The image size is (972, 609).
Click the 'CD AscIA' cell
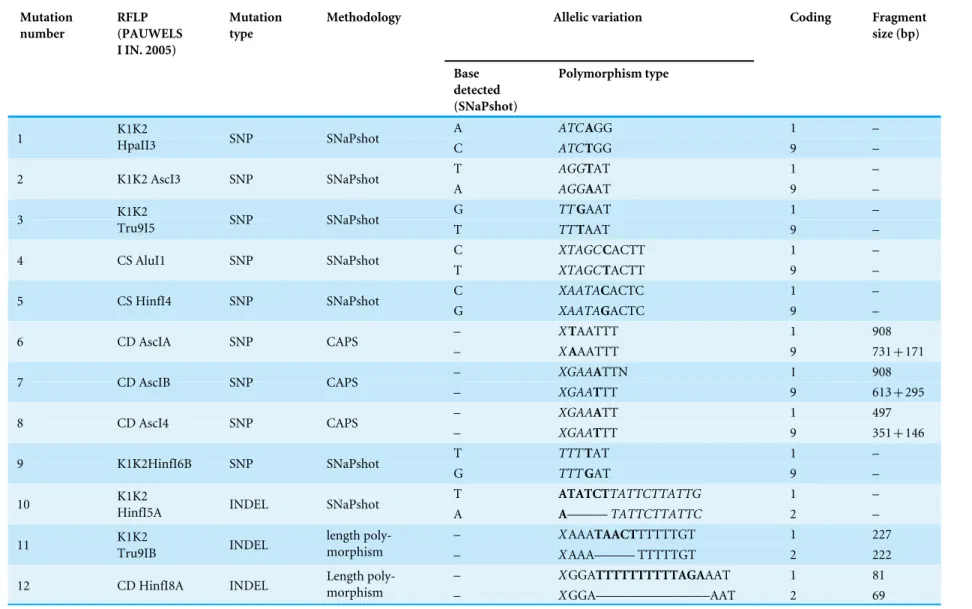[x=144, y=342]
